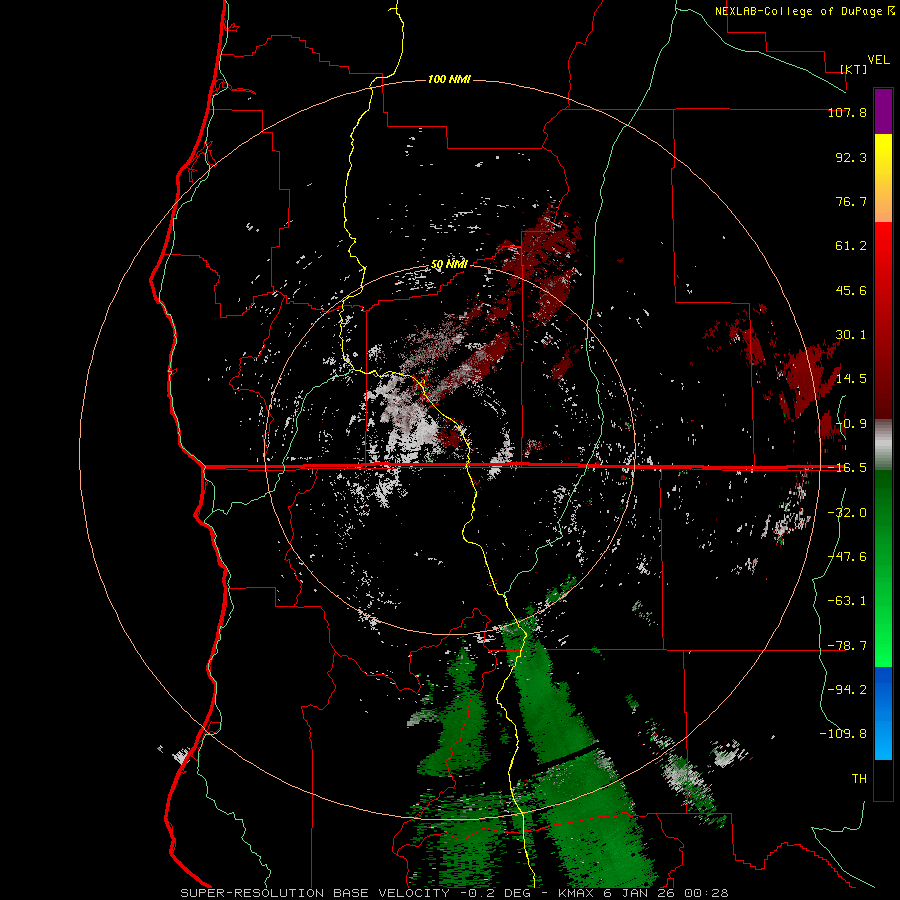
Task: Select the 45.6 velocity scale value
Action: 851,290
